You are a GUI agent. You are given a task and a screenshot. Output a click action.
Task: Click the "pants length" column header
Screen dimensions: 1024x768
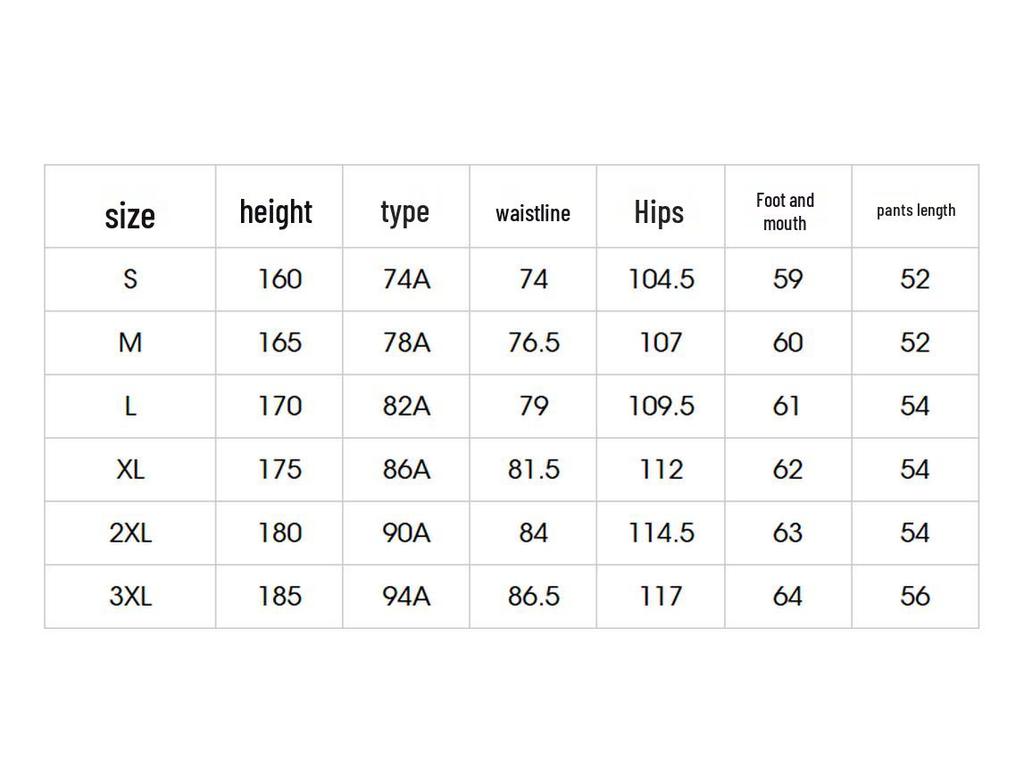(x=916, y=210)
